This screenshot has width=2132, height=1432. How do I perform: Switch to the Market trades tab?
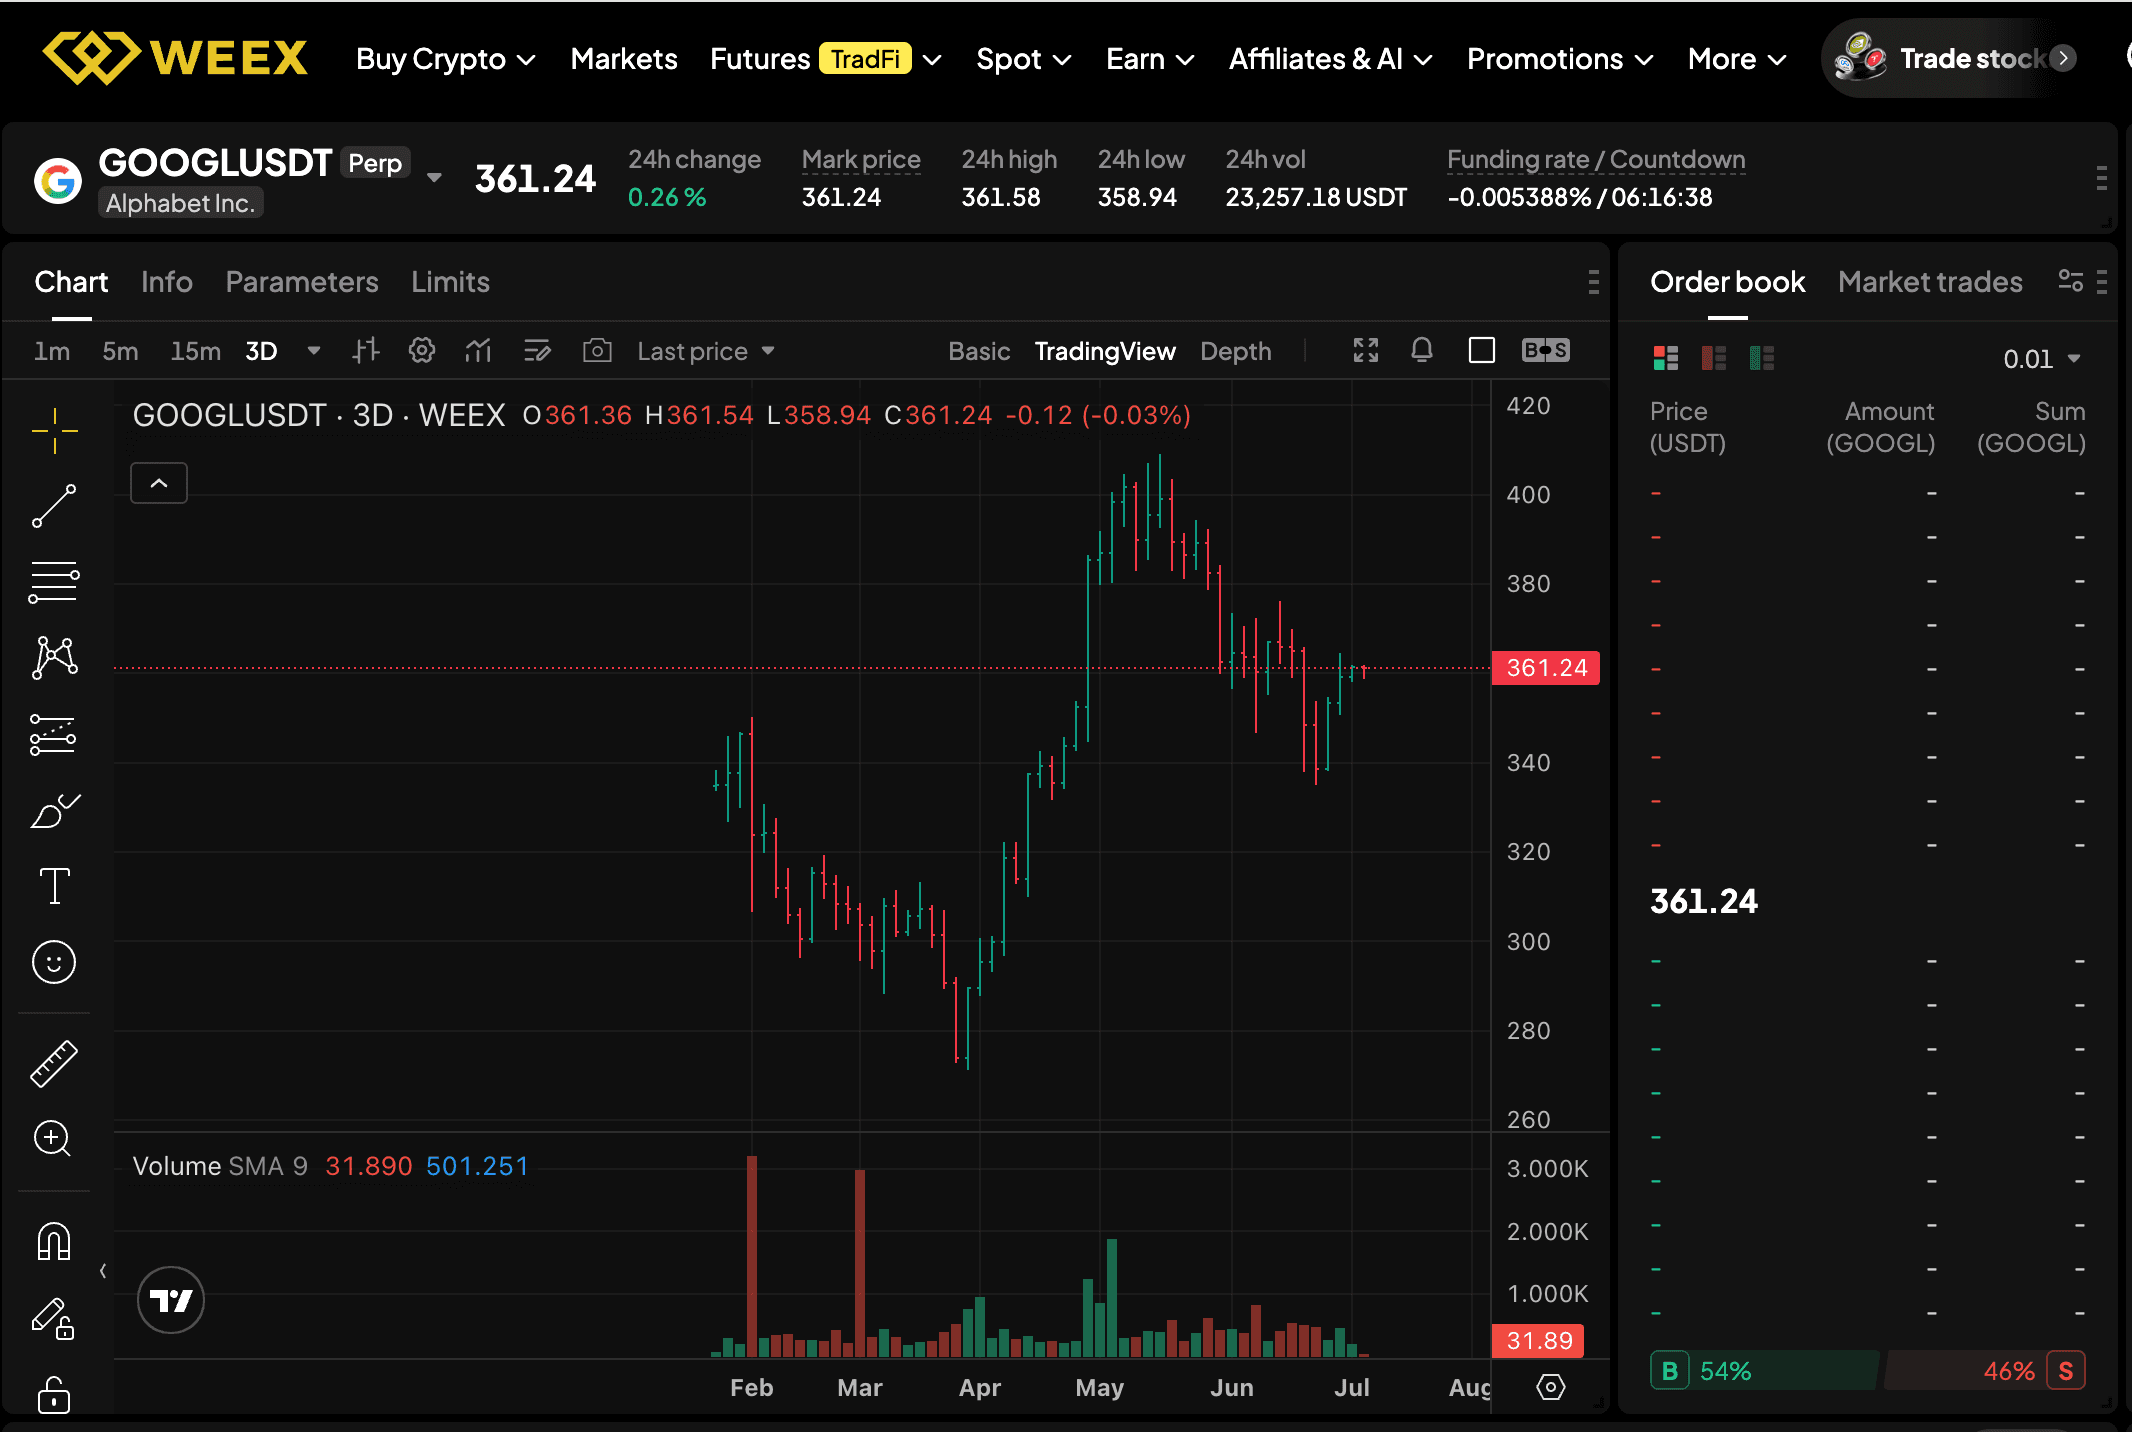click(x=1930, y=282)
